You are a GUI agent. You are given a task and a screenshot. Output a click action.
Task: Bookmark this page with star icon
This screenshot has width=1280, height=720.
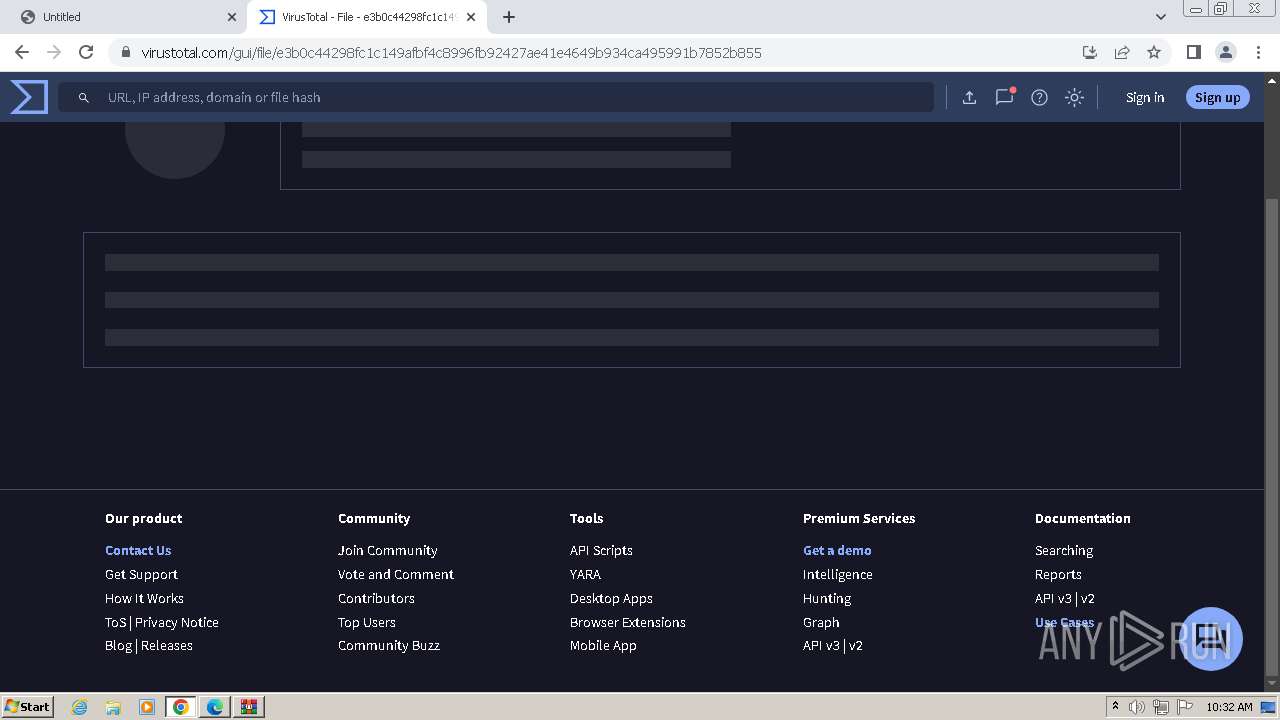(x=1154, y=52)
